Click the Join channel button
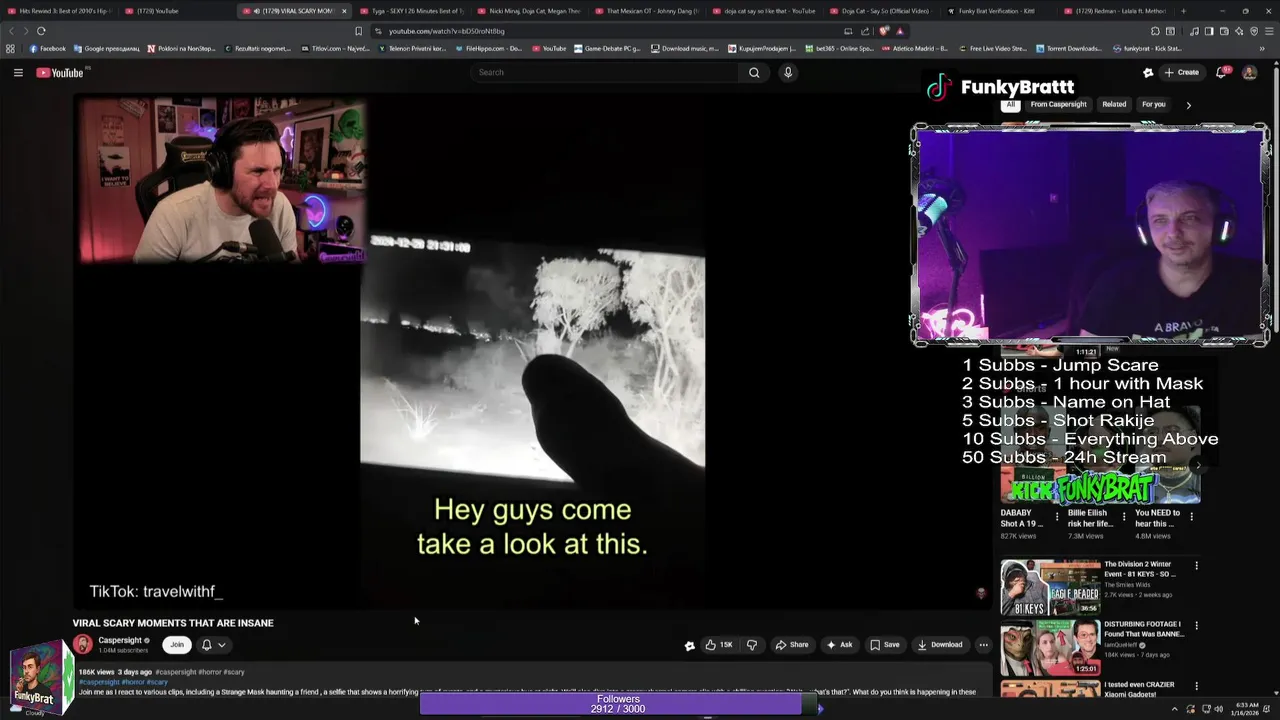1280x720 pixels. pyautogui.click(x=177, y=645)
